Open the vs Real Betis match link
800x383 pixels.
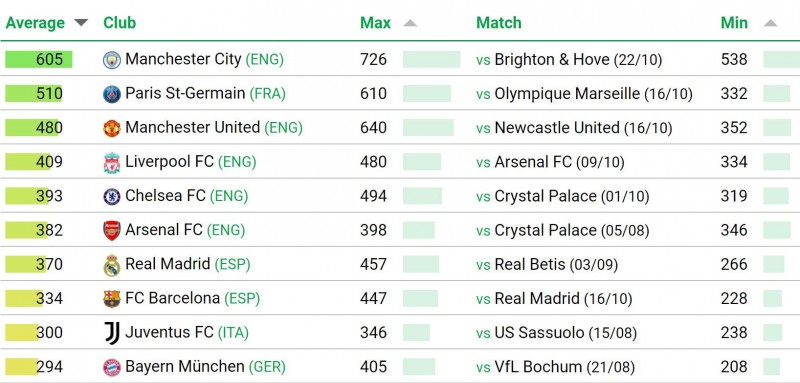click(547, 265)
